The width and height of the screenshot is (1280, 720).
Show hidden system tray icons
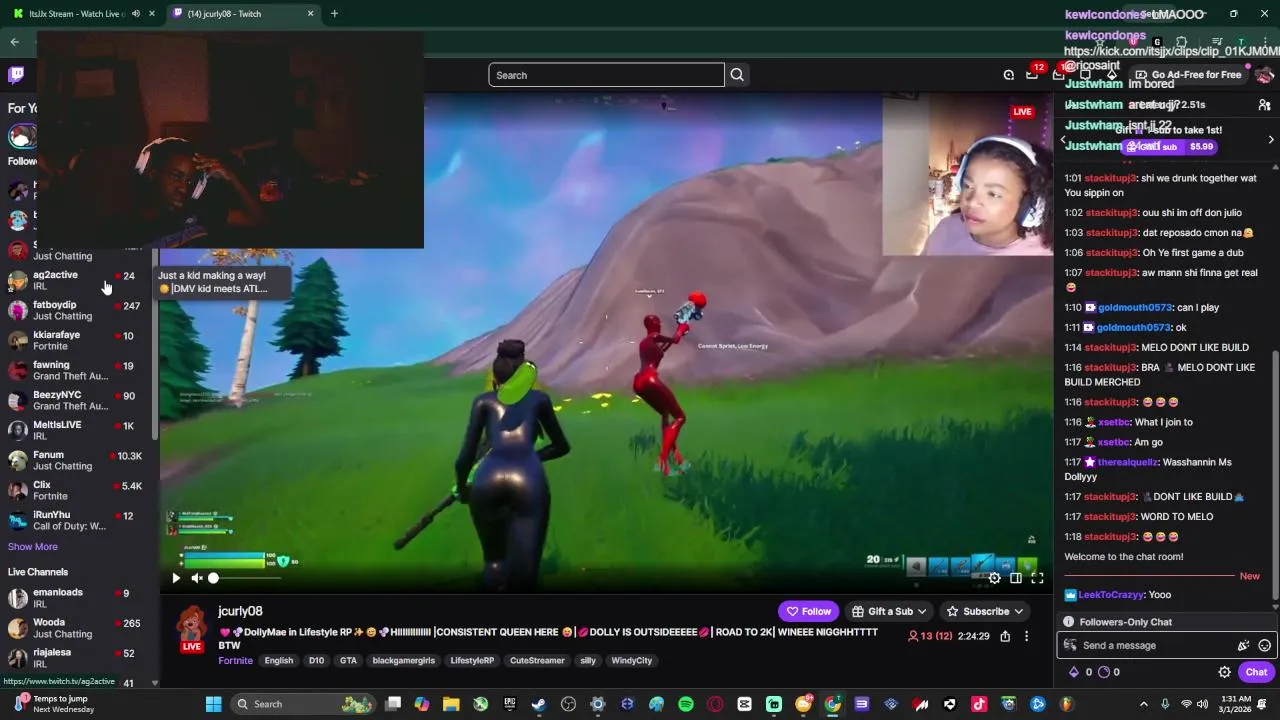click(1144, 704)
